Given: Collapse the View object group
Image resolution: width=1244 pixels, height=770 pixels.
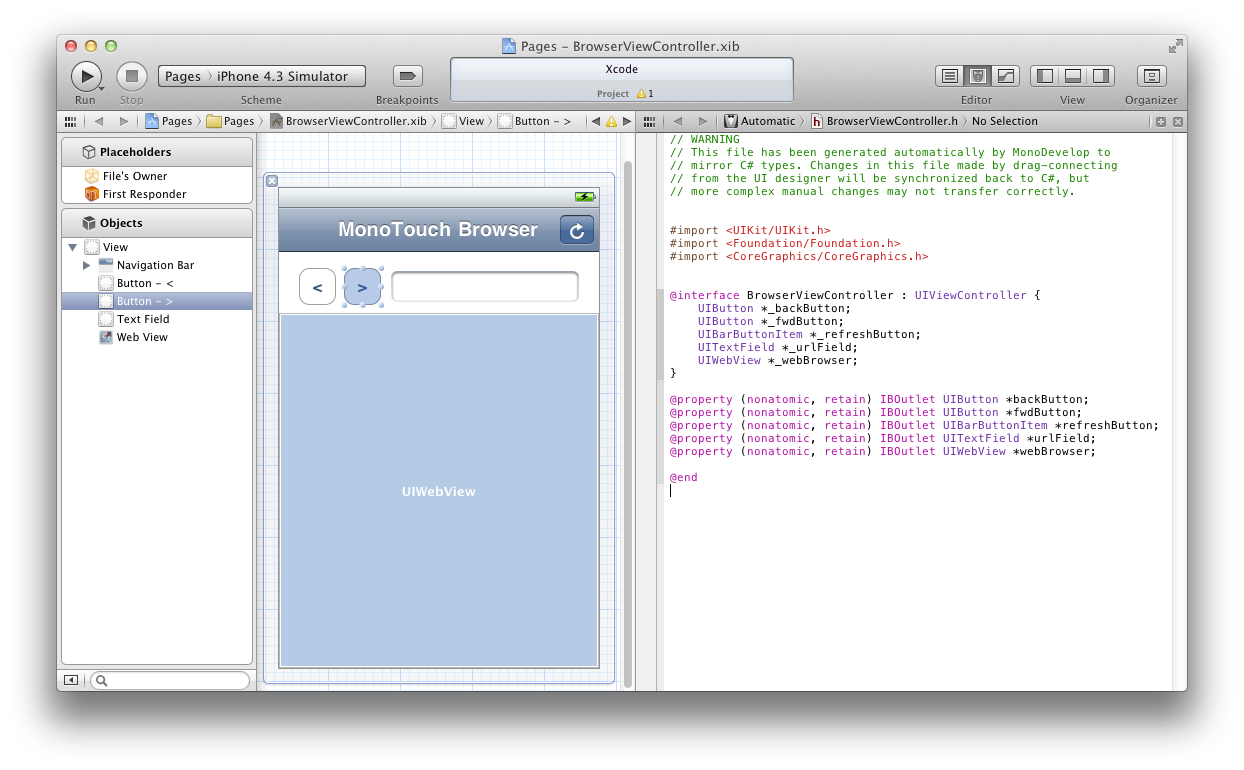Looking at the screenshot, I should (x=71, y=247).
